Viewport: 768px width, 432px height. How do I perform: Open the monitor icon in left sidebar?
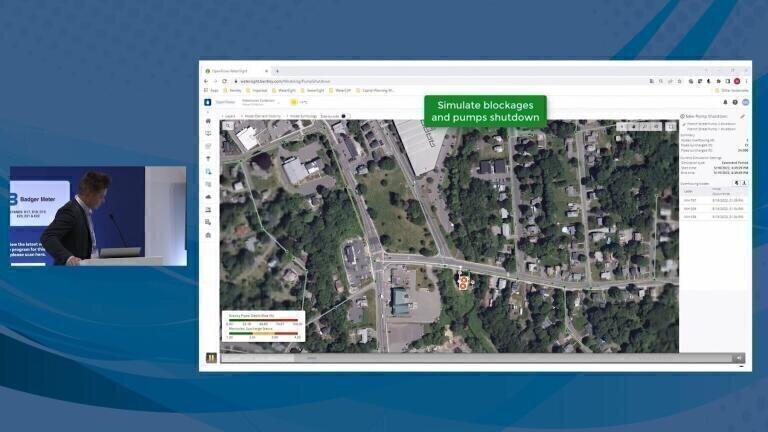[208, 133]
